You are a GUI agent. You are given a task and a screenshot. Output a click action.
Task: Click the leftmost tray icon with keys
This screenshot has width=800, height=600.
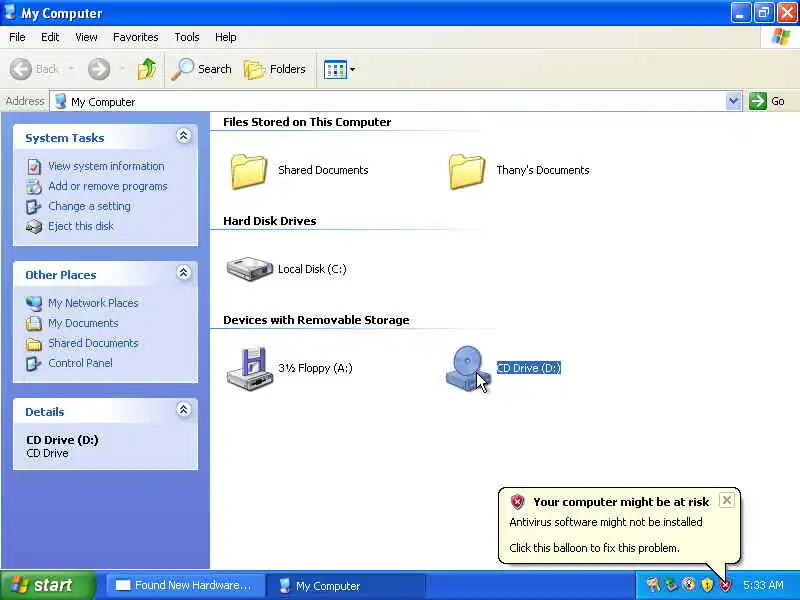click(653, 585)
